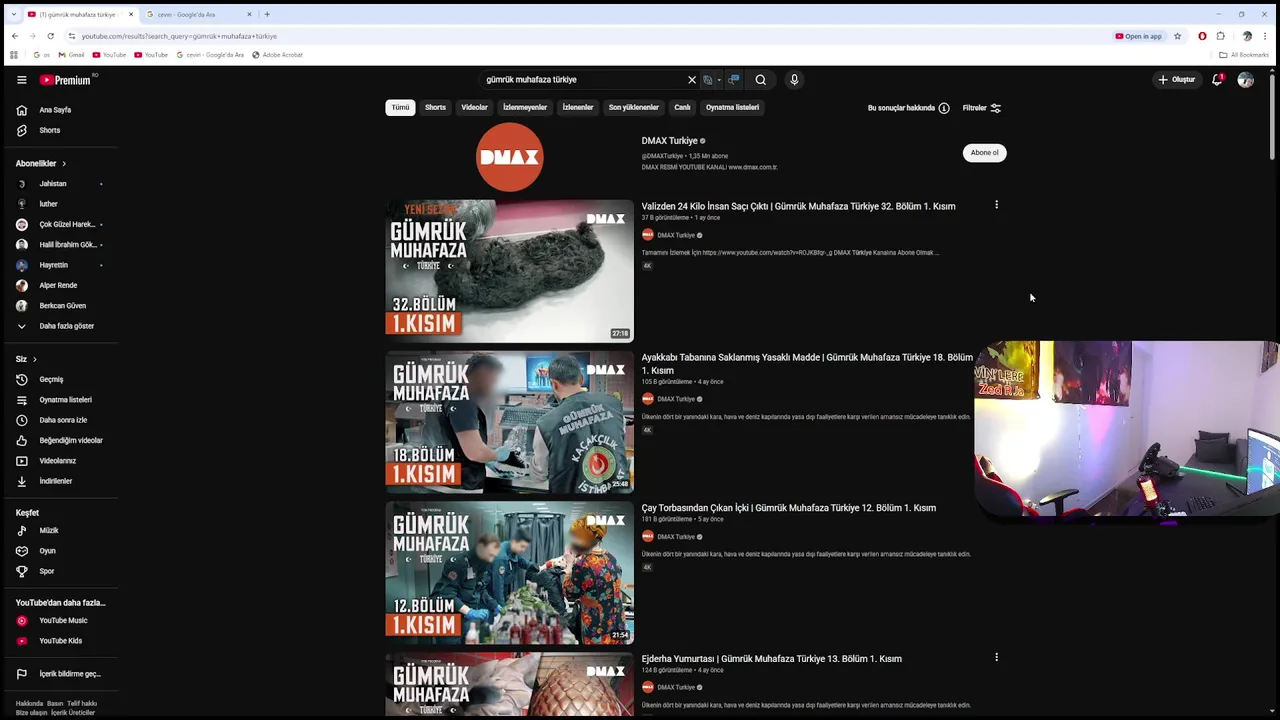Image resolution: width=1280 pixels, height=720 pixels.
Task: Open Shorts from the sidebar
Action: coord(50,130)
